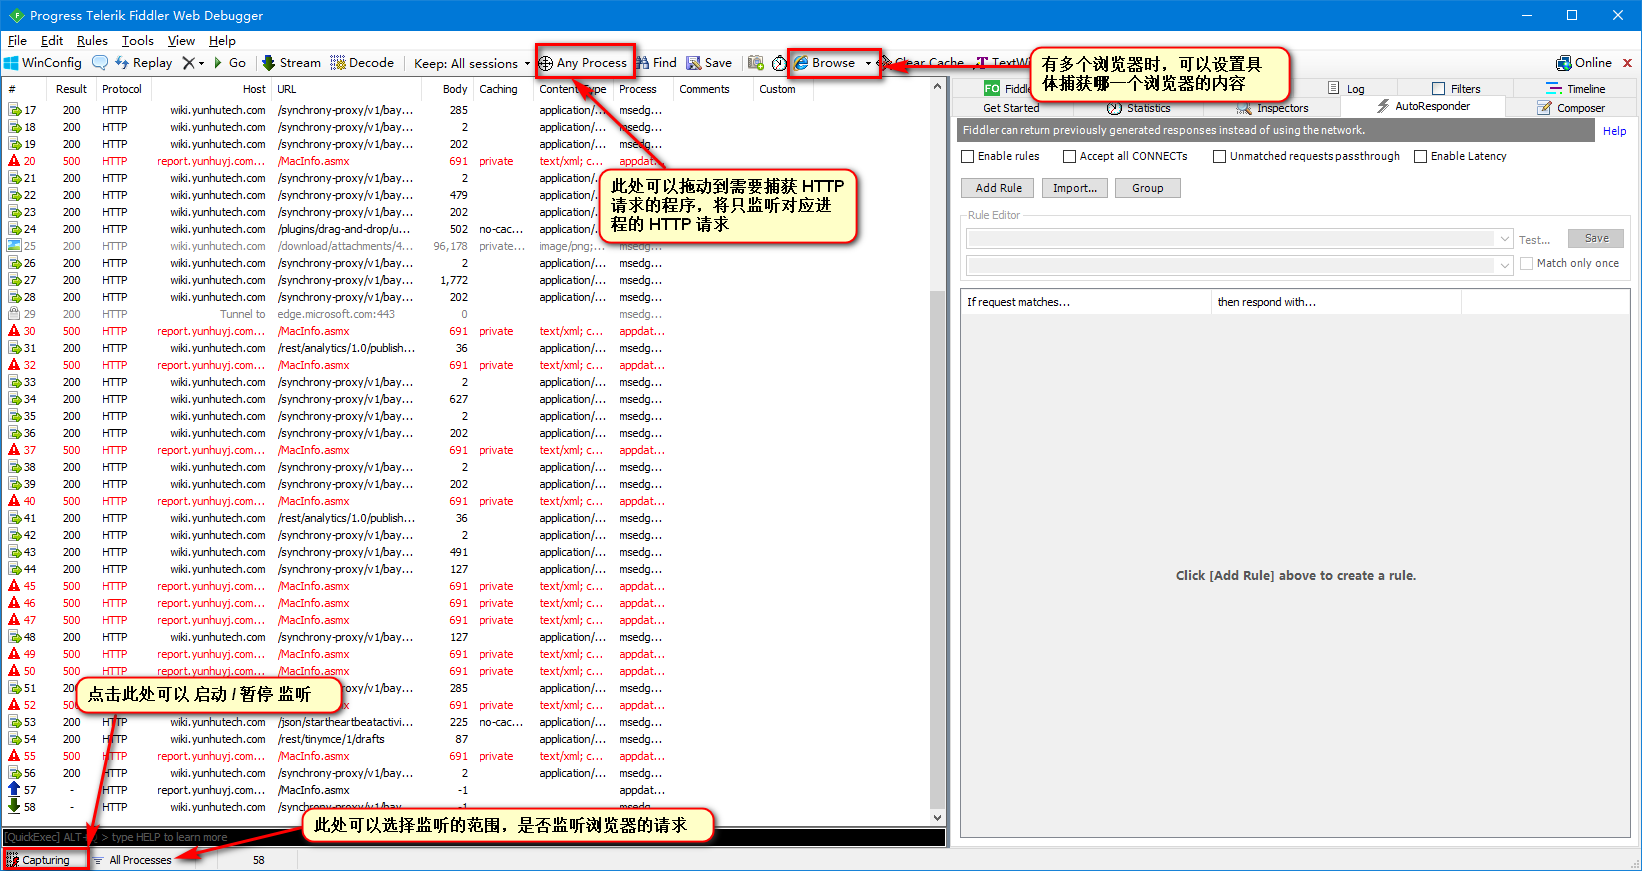
Task: Toggle Match only once checkbox
Action: click(1526, 263)
